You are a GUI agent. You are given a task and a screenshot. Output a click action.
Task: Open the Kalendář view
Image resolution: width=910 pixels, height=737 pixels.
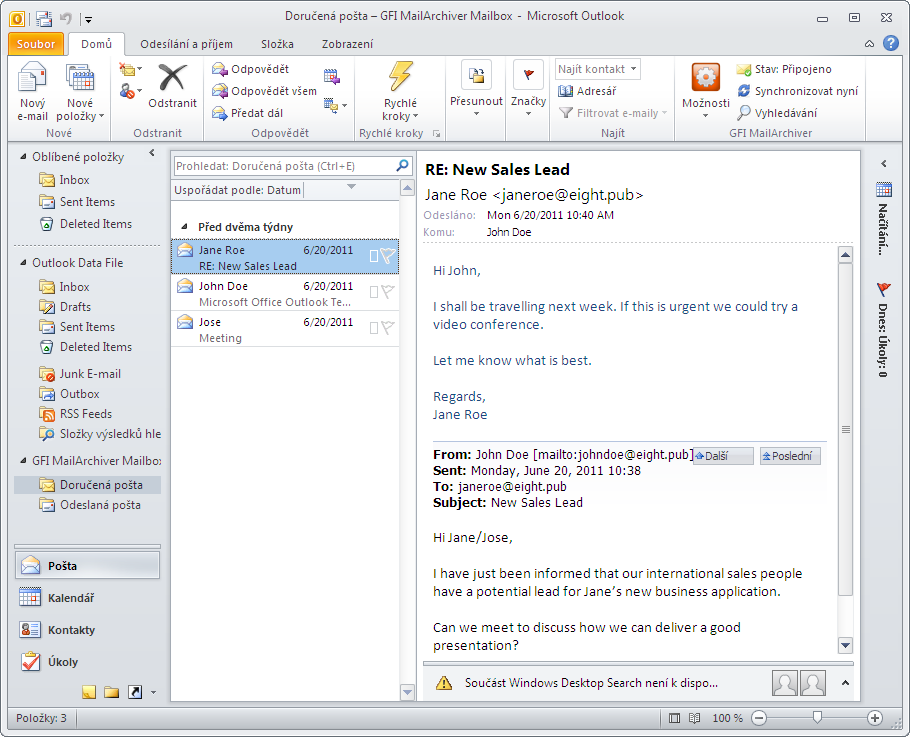pyautogui.click(x=87, y=597)
